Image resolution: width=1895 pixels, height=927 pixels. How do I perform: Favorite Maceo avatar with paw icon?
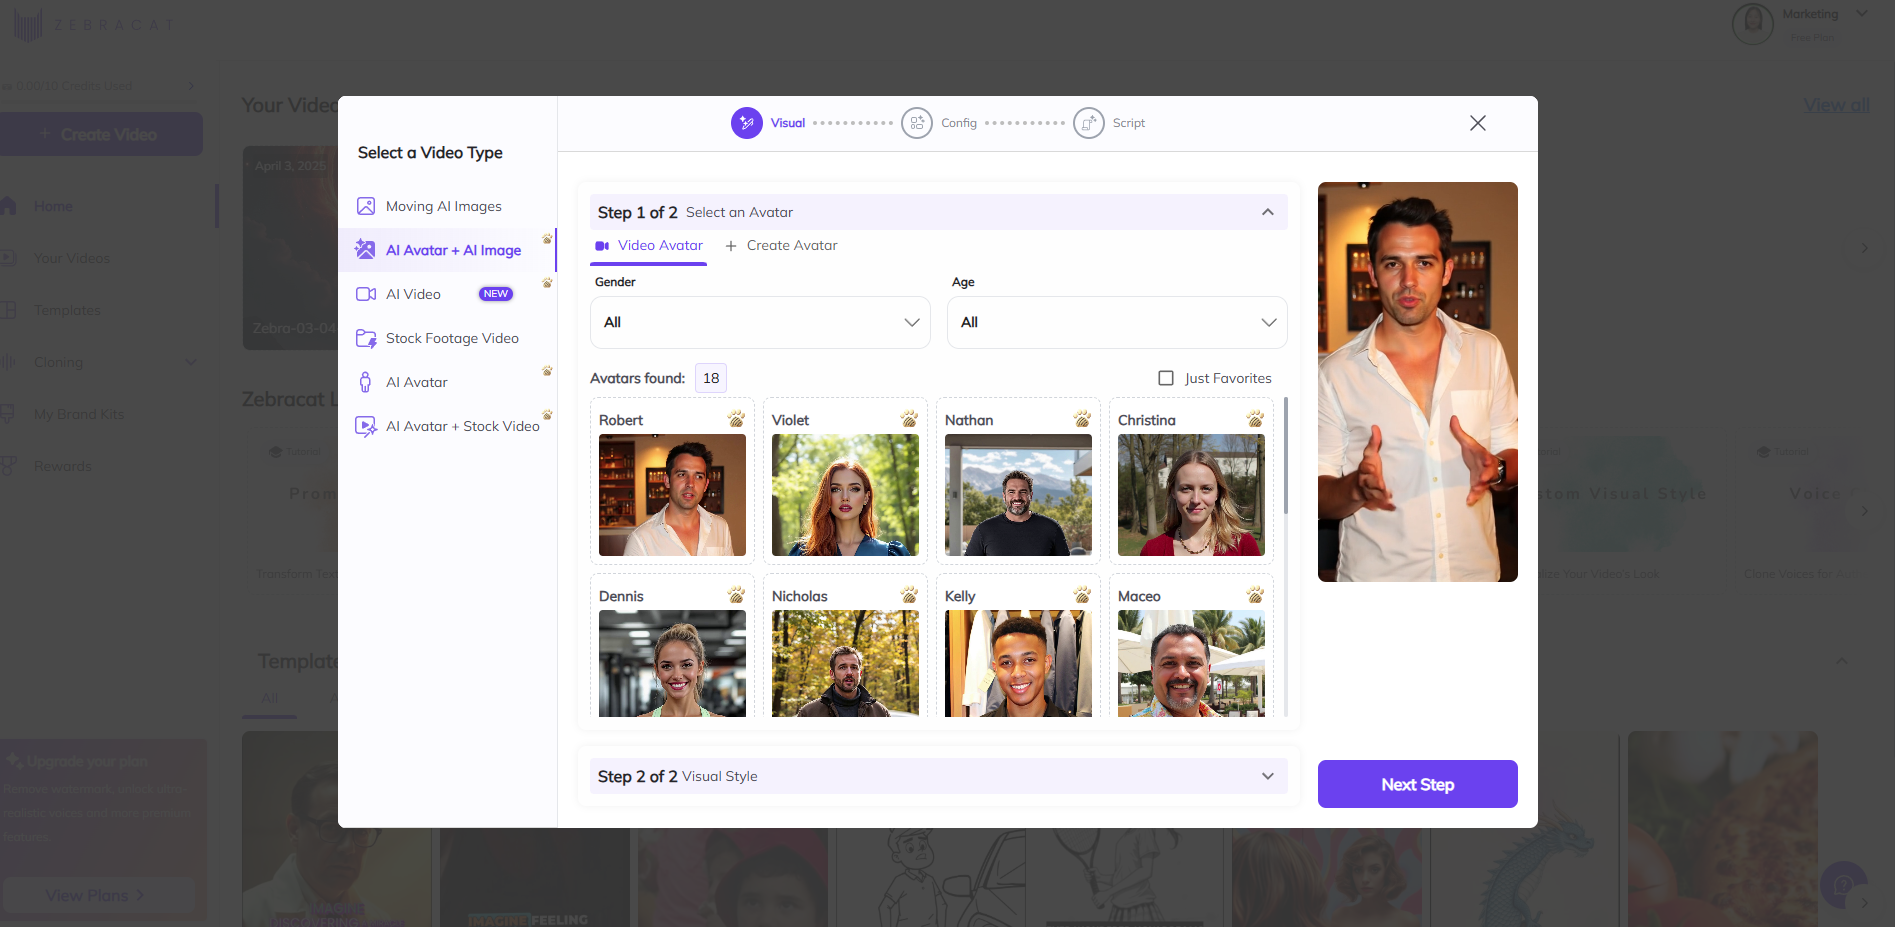(1255, 595)
